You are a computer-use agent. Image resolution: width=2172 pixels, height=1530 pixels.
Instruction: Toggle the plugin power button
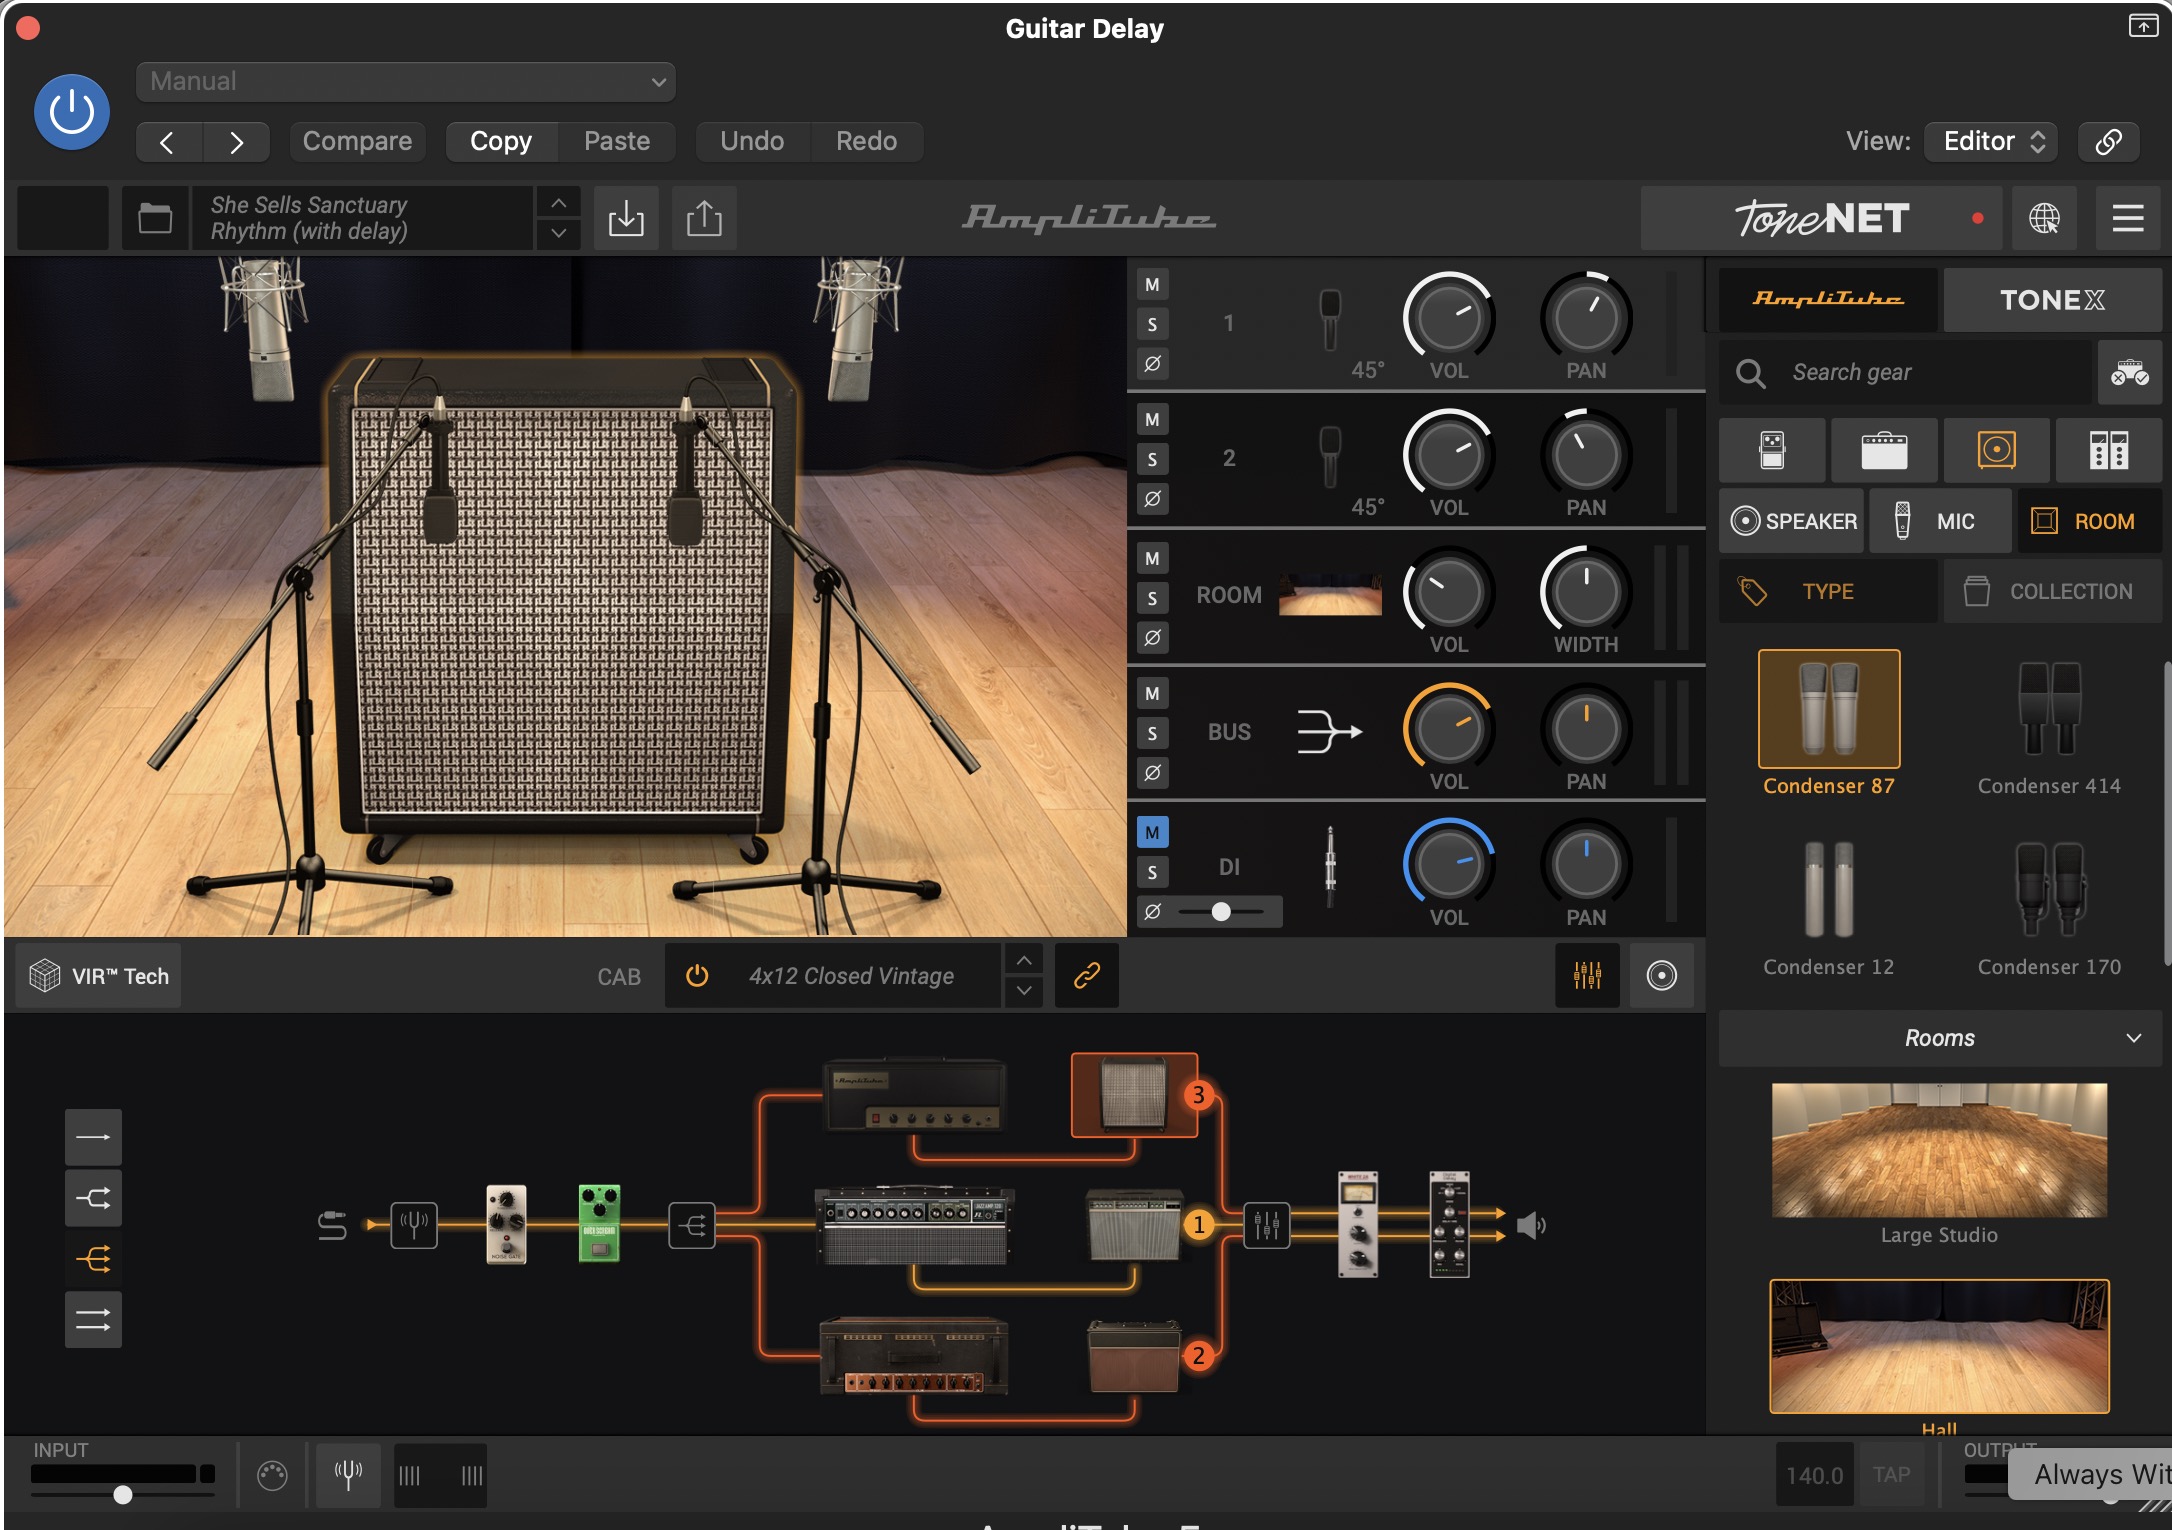pos(72,112)
